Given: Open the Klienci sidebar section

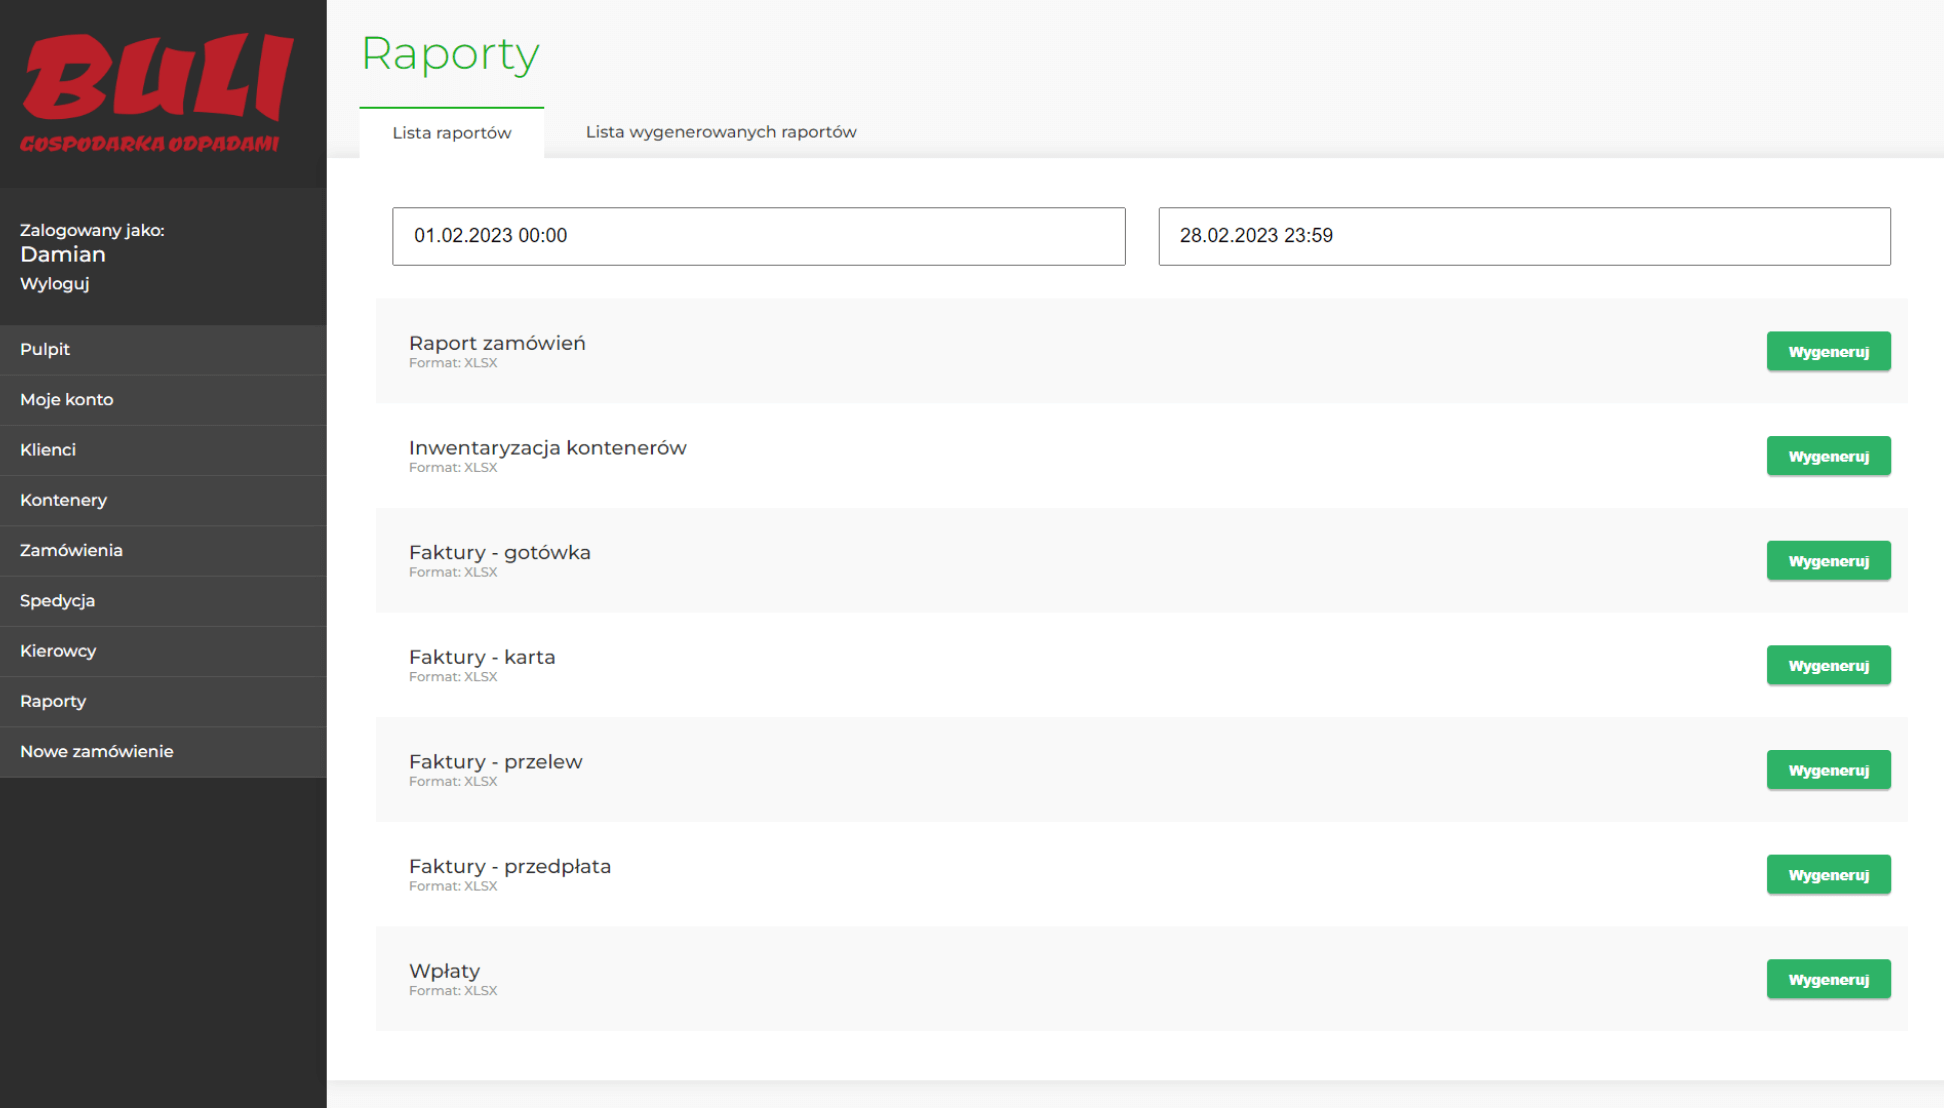Looking at the screenshot, I should (48, 450).
